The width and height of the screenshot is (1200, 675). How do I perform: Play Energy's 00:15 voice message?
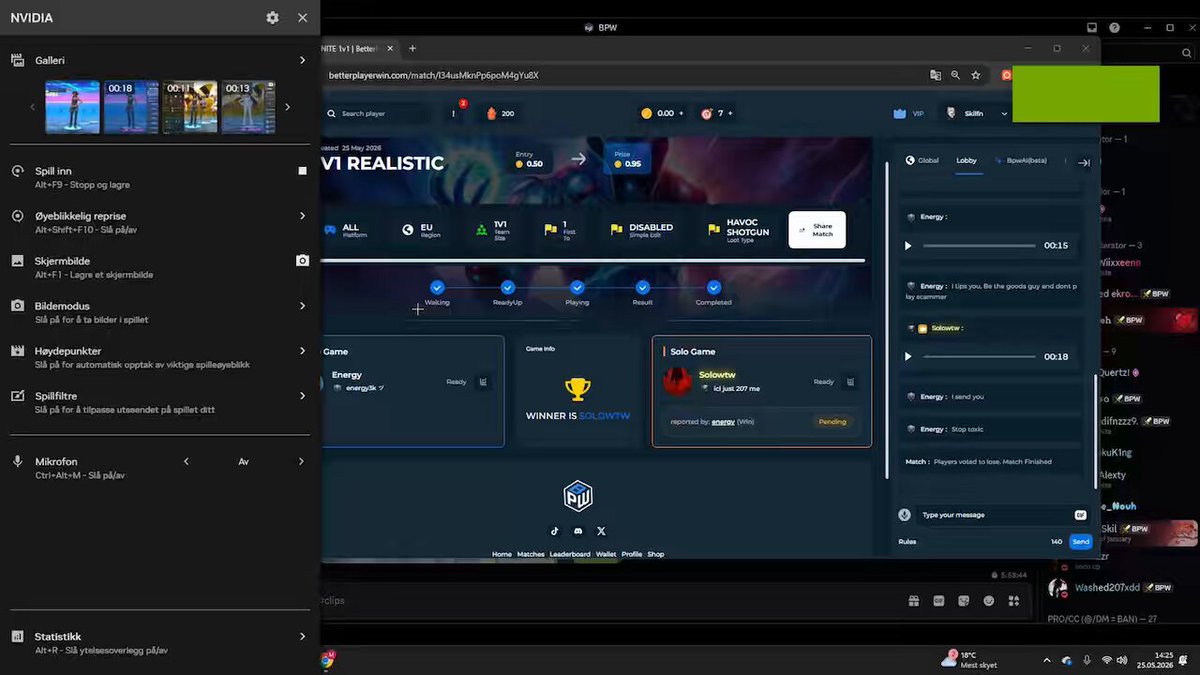pyautogui.click(x=908, y=245)
